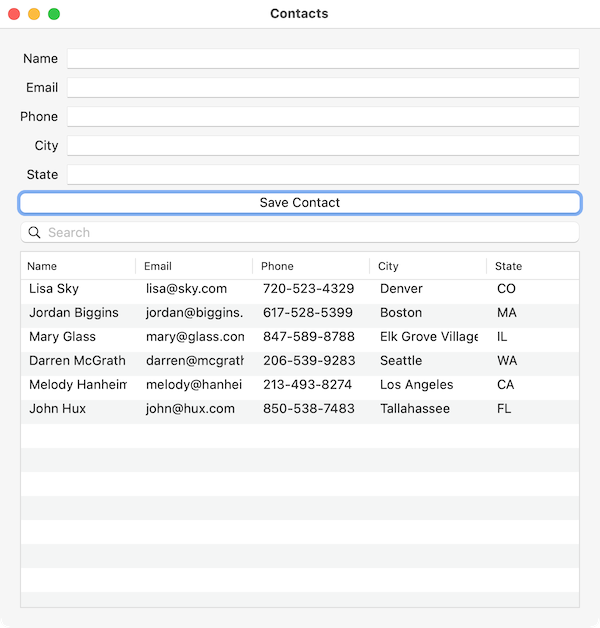Image resolution: width=600 pixels, height=628 pixels.
Task: Click the MA state cell
Action: coord(507,313)
